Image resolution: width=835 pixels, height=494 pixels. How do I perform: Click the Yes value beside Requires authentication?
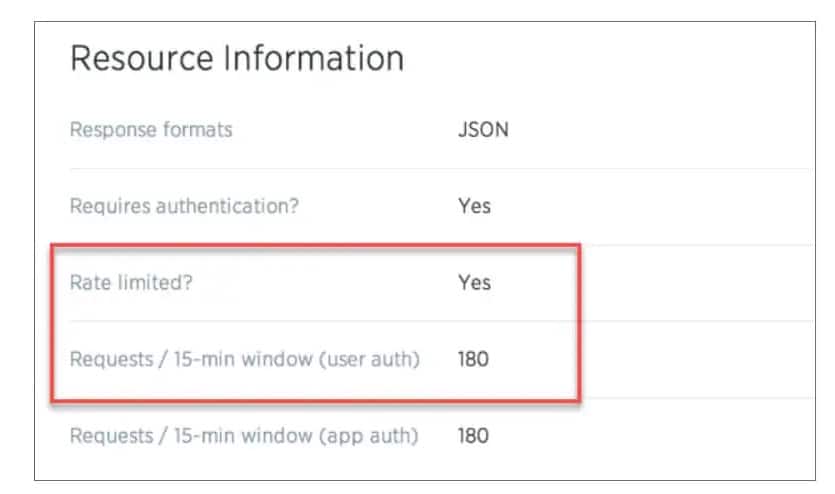coord(474,206)
